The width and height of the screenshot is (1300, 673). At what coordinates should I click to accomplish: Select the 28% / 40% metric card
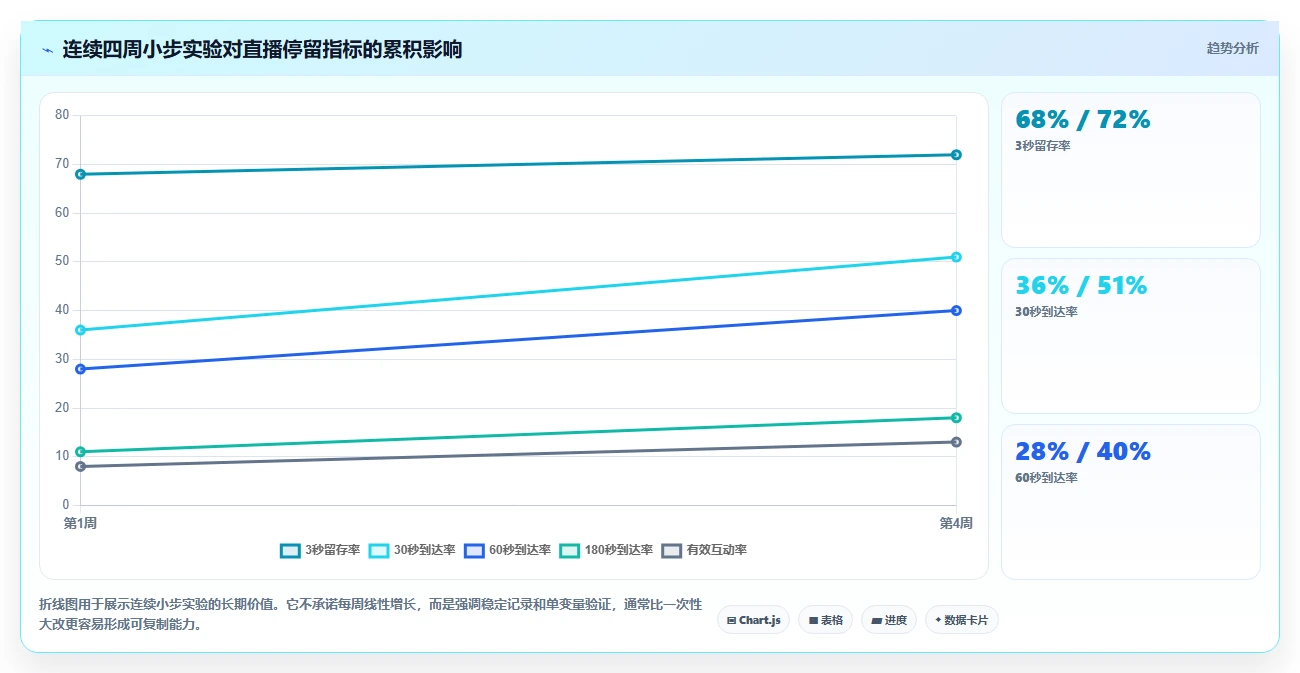click(x=1130, y=502)
